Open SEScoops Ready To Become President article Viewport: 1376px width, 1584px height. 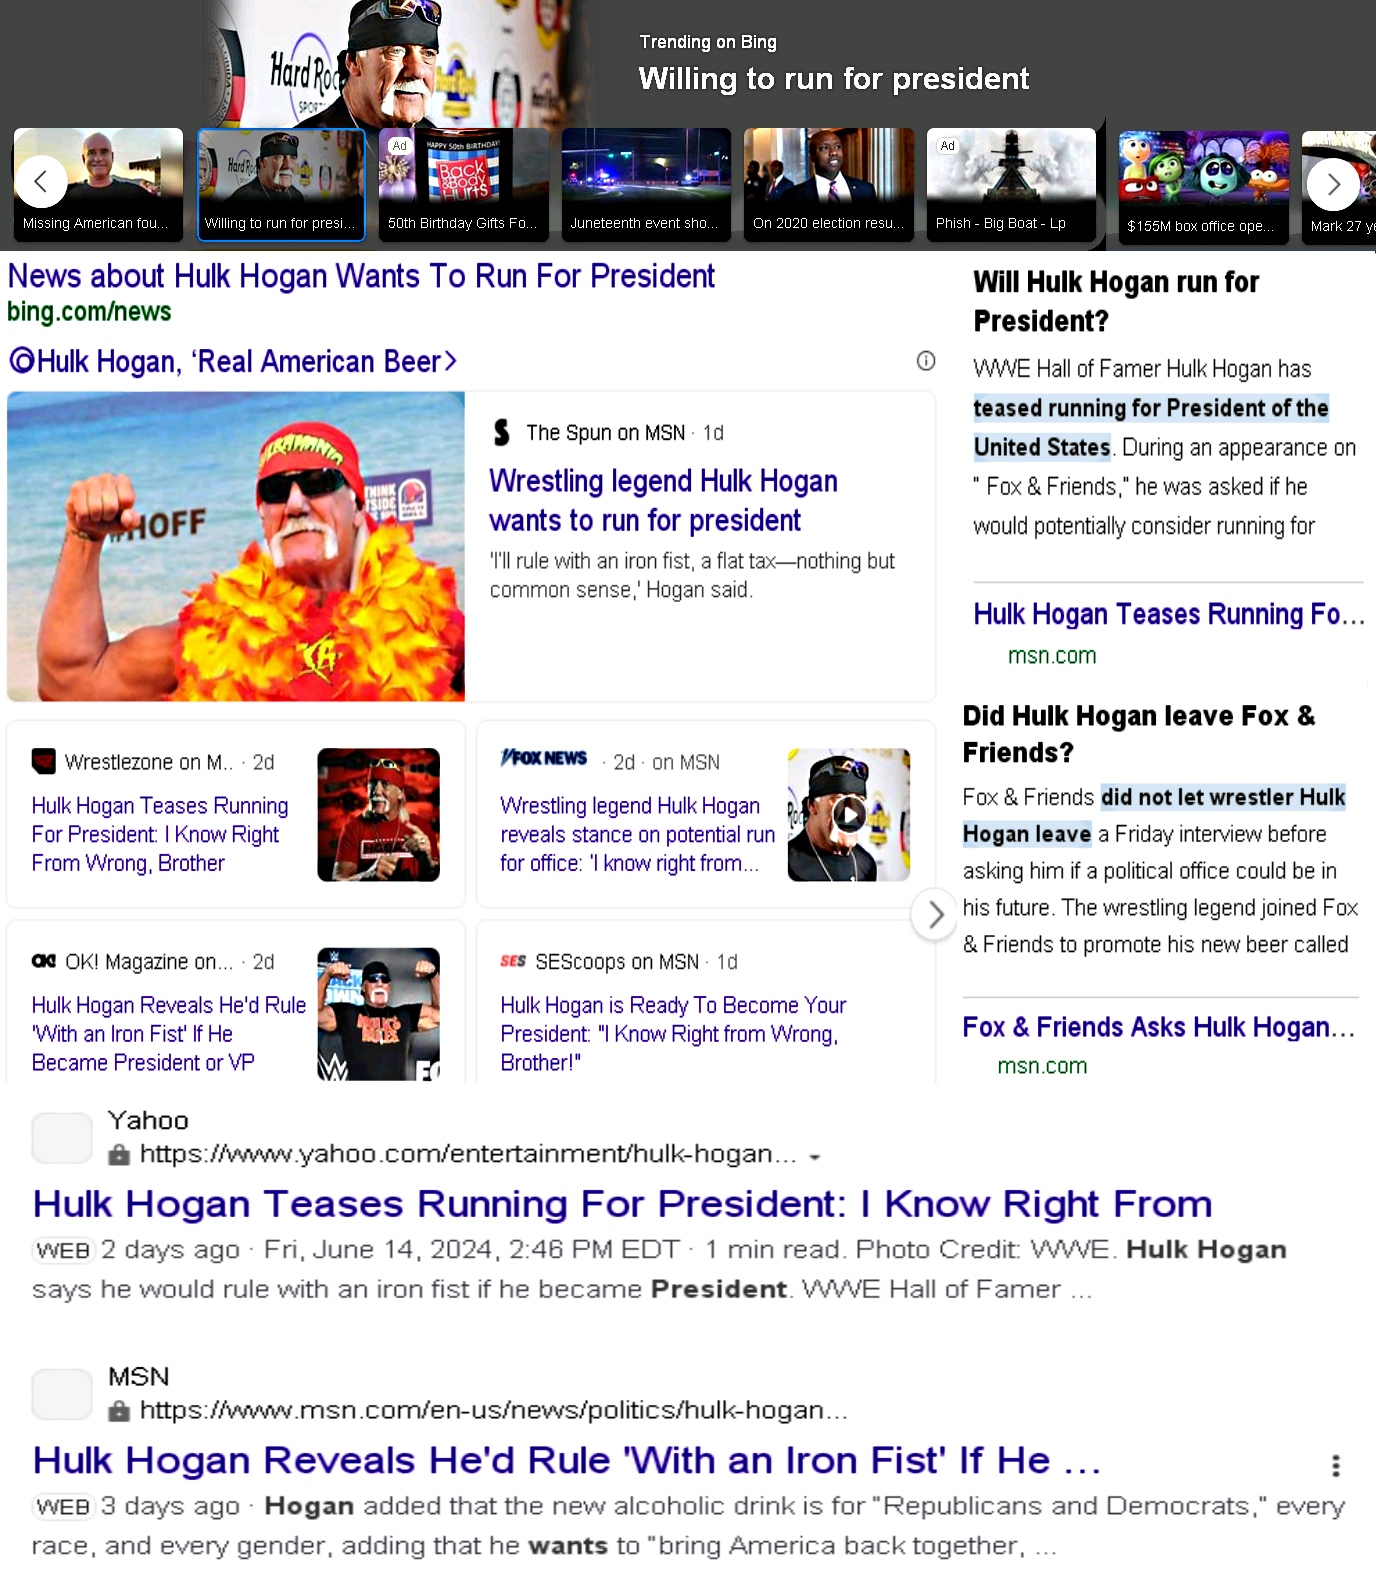[673, 1034]
